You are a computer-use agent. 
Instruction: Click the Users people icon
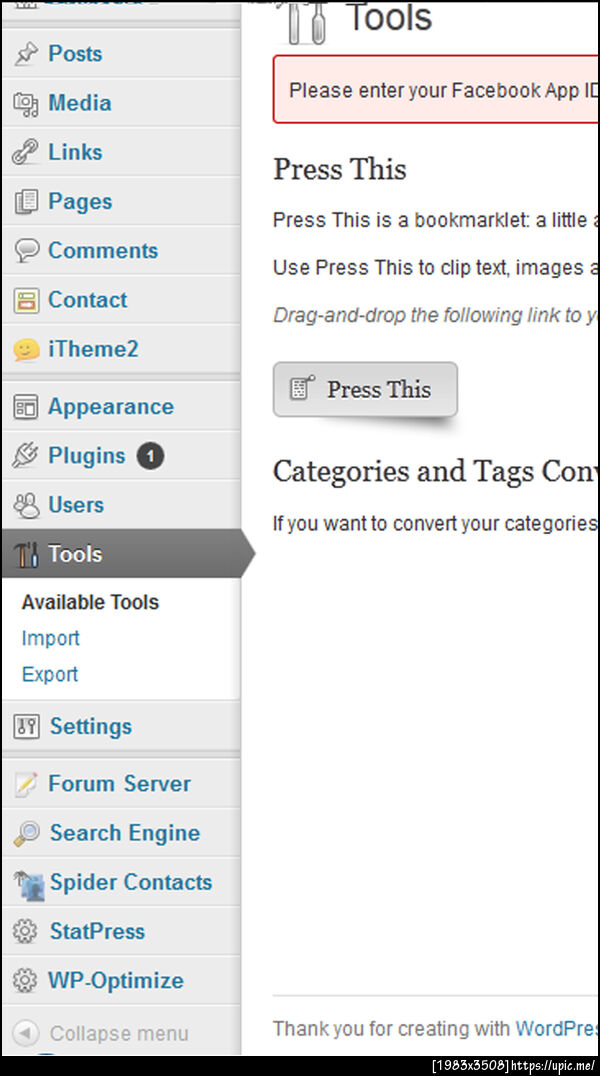[26, 505]
